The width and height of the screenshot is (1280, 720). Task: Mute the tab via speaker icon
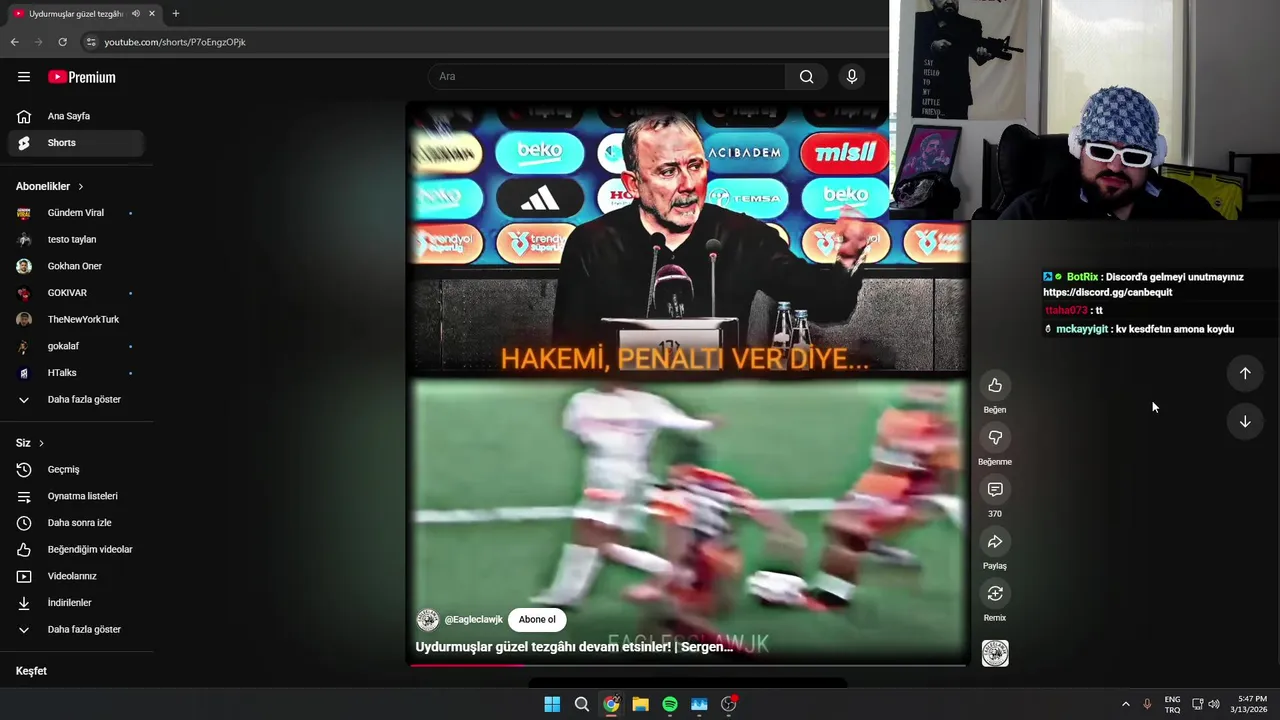136,14
